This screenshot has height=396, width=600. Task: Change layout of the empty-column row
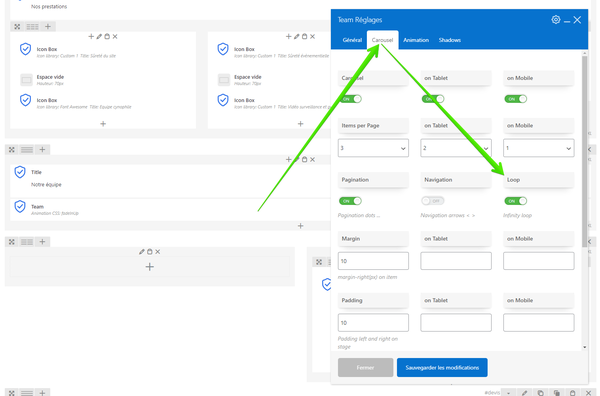(27, 242)
